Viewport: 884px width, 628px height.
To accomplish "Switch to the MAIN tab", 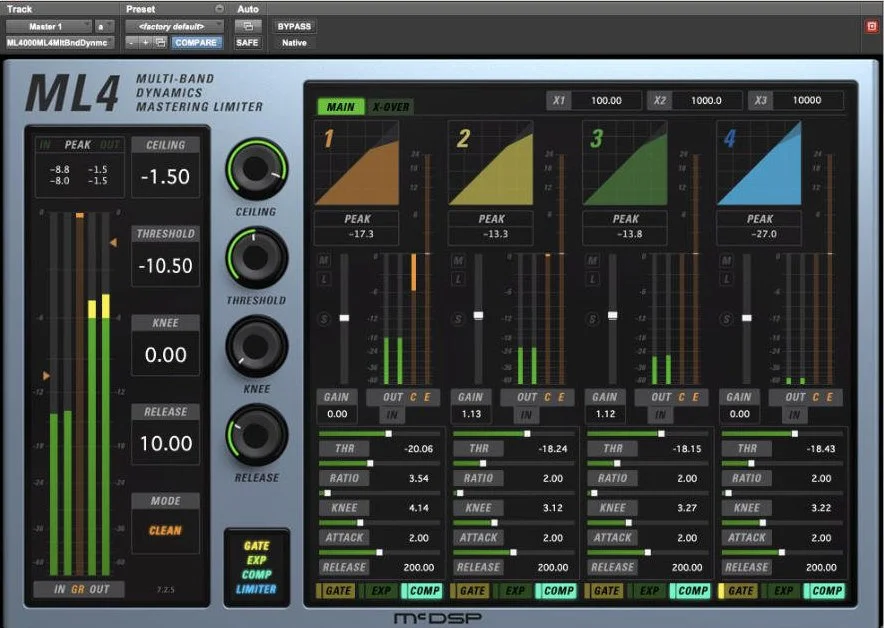I will point(341,107).
